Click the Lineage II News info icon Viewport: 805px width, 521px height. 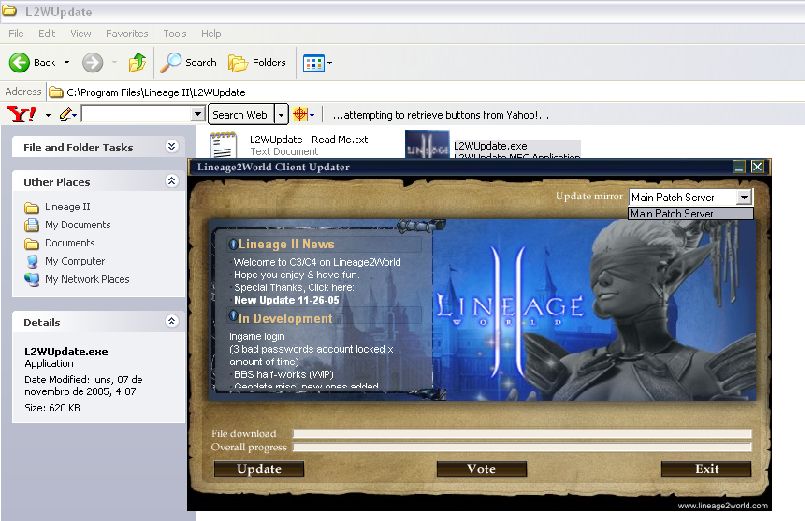pos(233,244)
